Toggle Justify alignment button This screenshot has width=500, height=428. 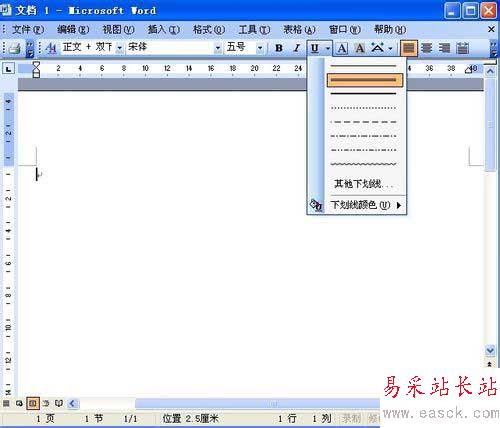(x=409, y=49)
